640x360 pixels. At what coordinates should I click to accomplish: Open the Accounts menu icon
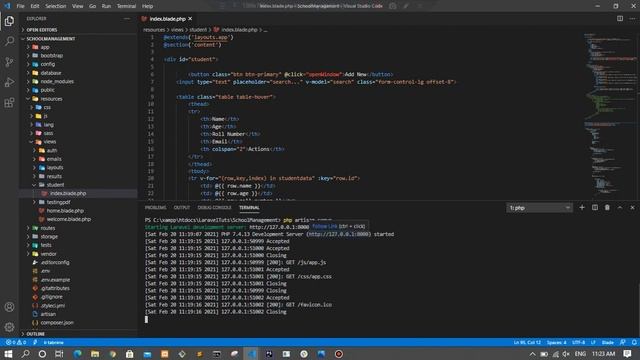9,307
